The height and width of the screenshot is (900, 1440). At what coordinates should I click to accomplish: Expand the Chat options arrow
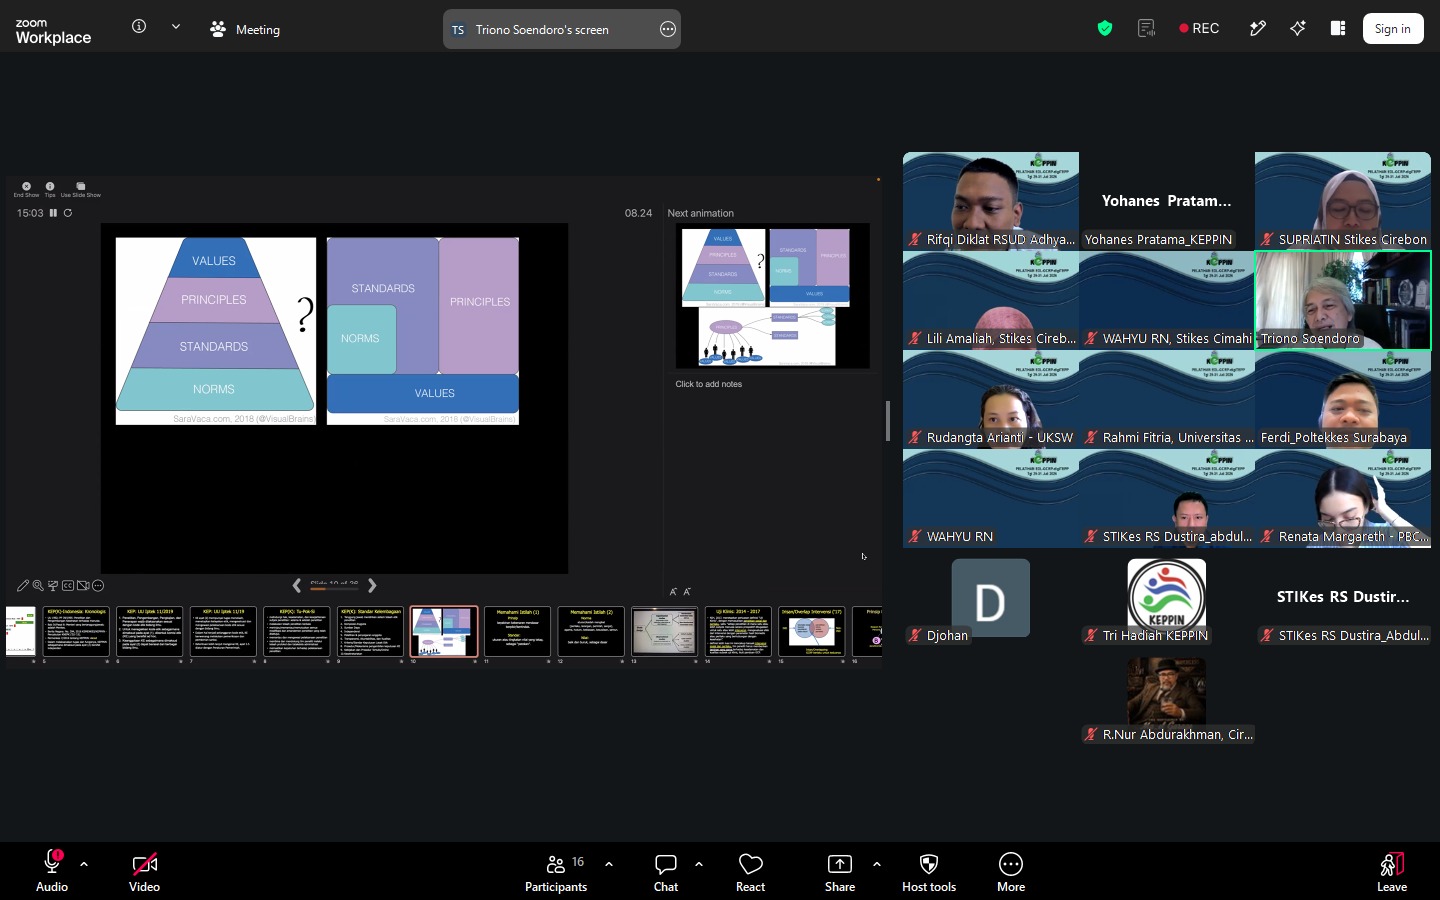click(x=699, y=864)
